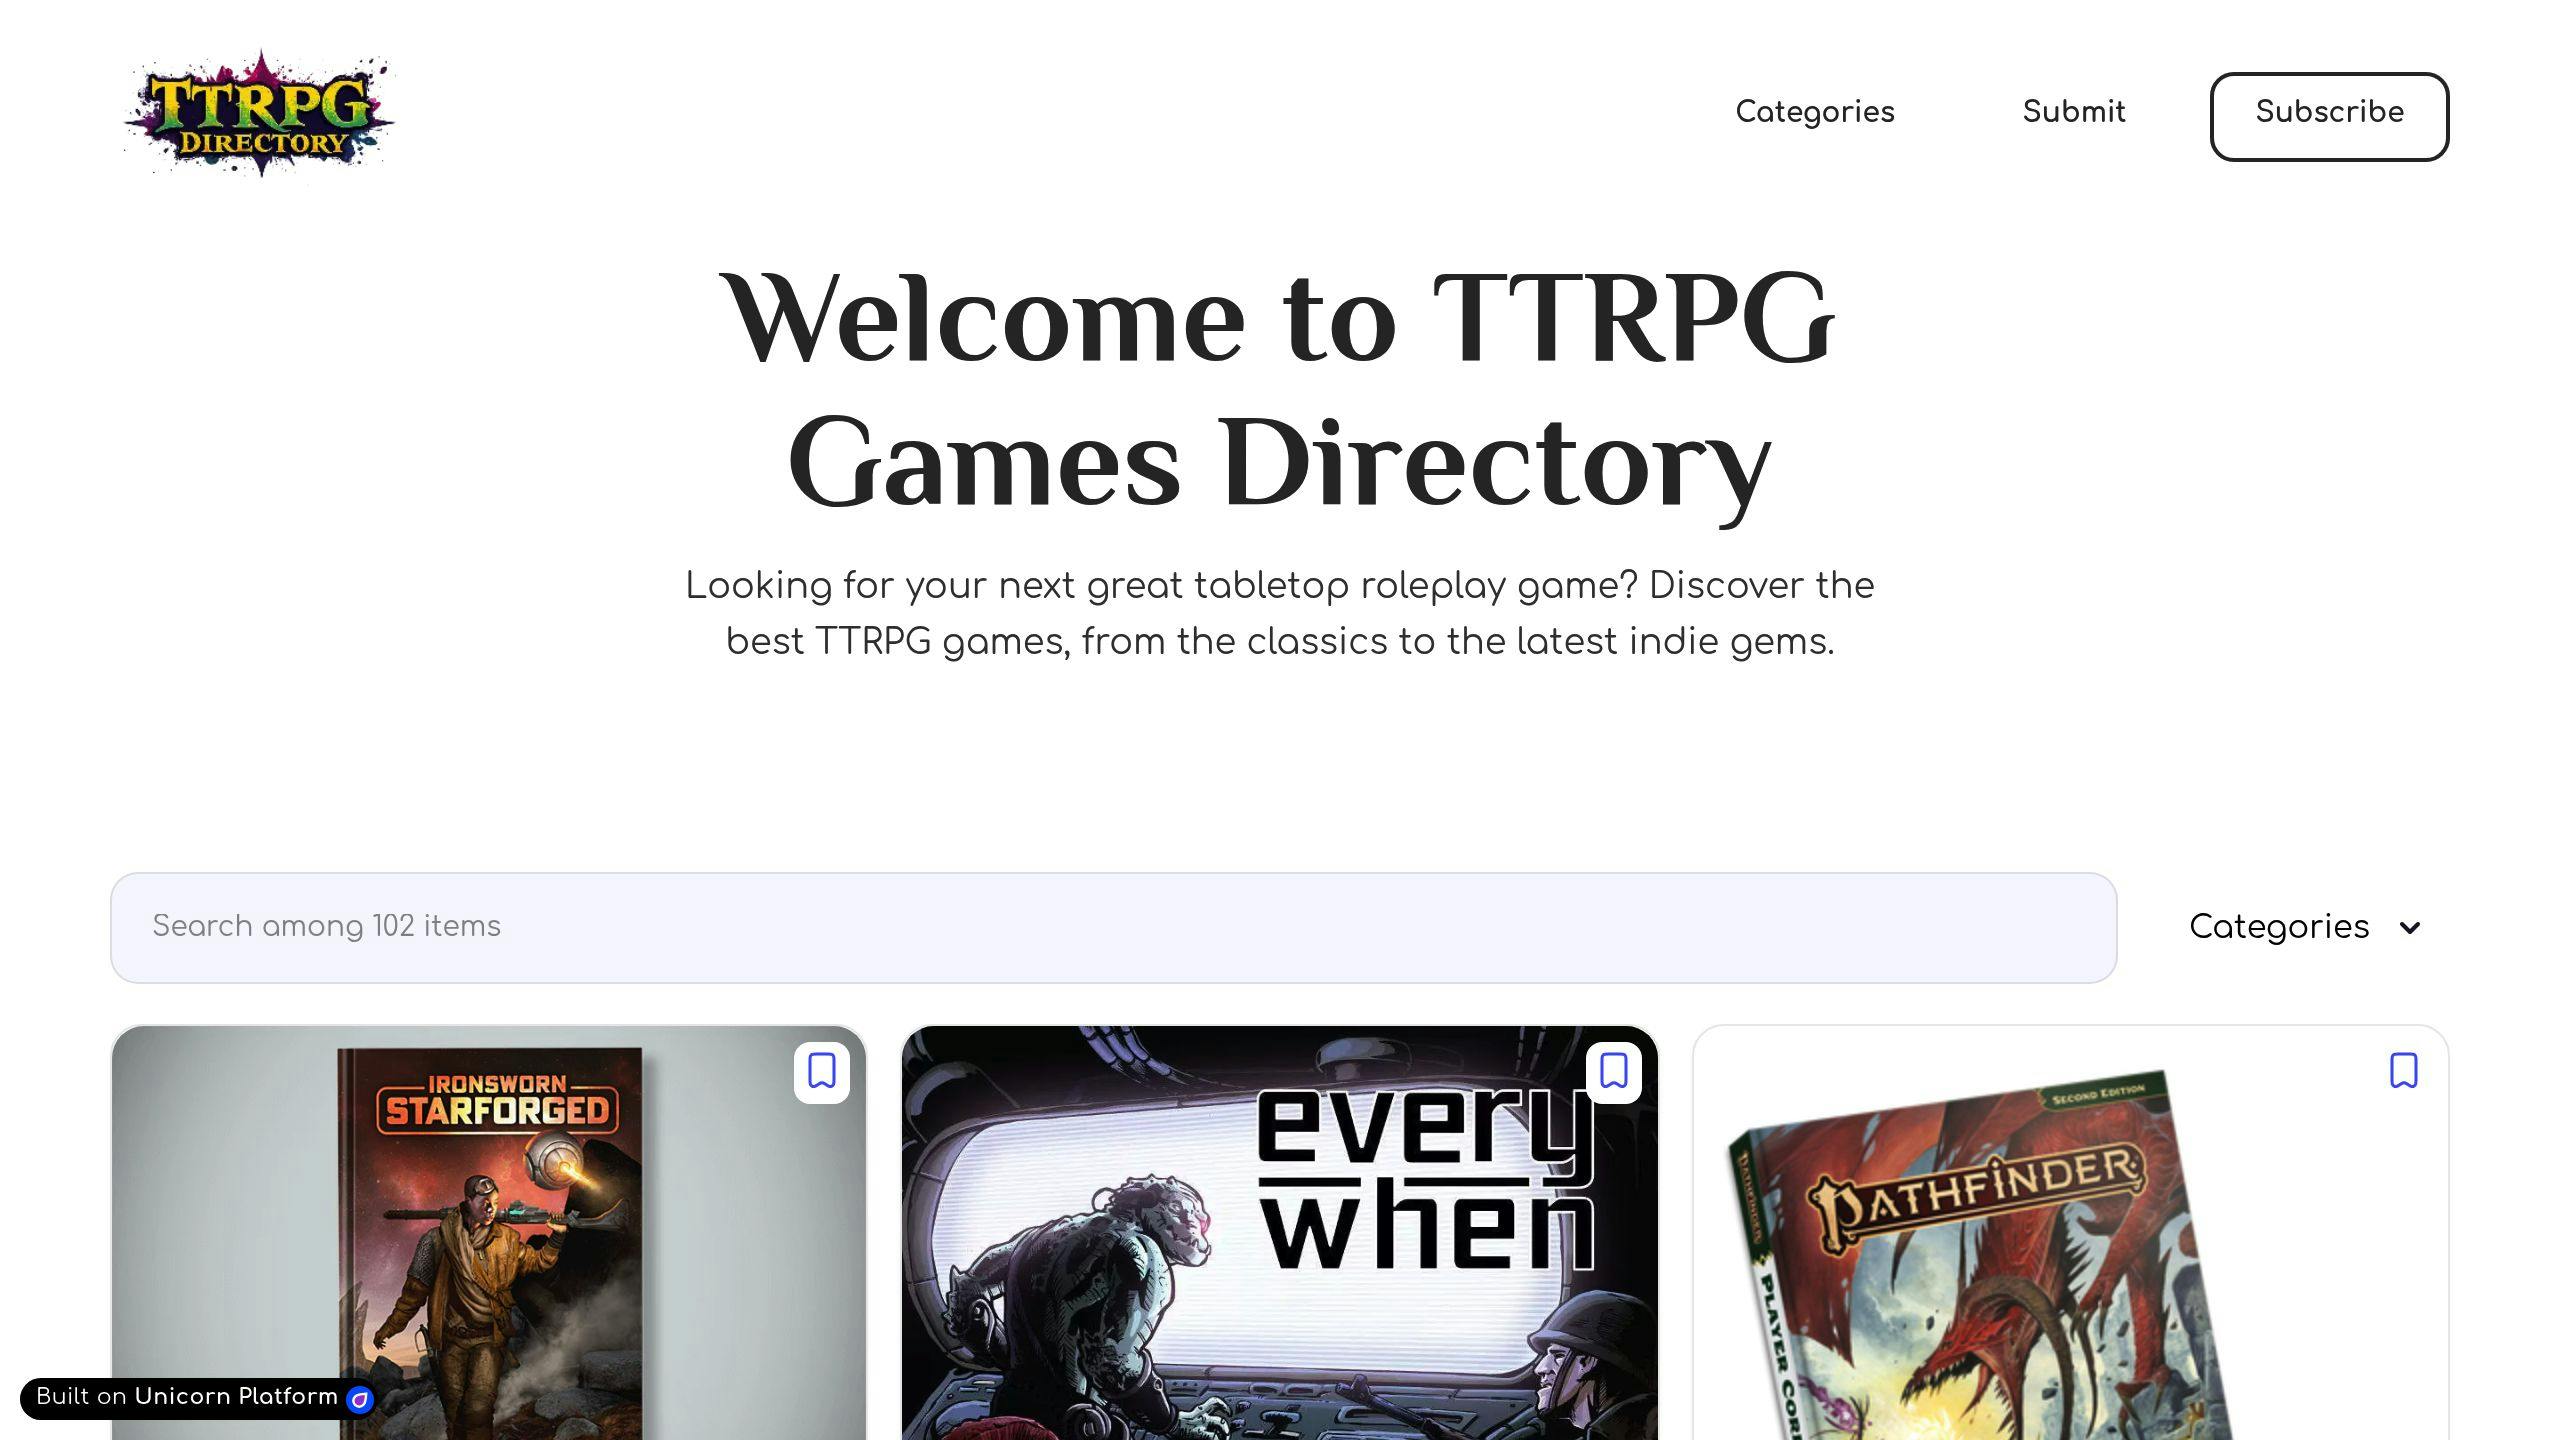Bookmark the Pathfinder card

coord(2404,1072)
